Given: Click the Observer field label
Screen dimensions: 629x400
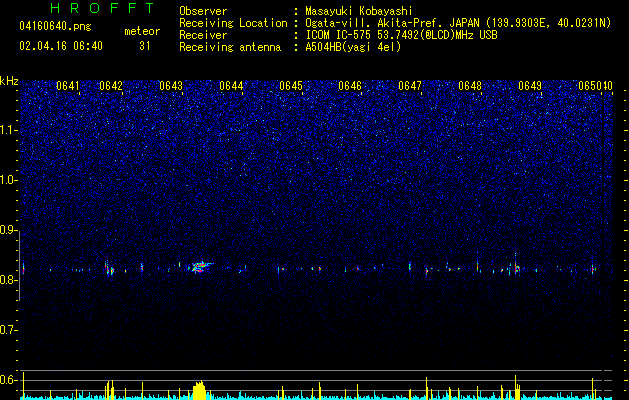Looking at the screenshot, I should pos(203,11).
